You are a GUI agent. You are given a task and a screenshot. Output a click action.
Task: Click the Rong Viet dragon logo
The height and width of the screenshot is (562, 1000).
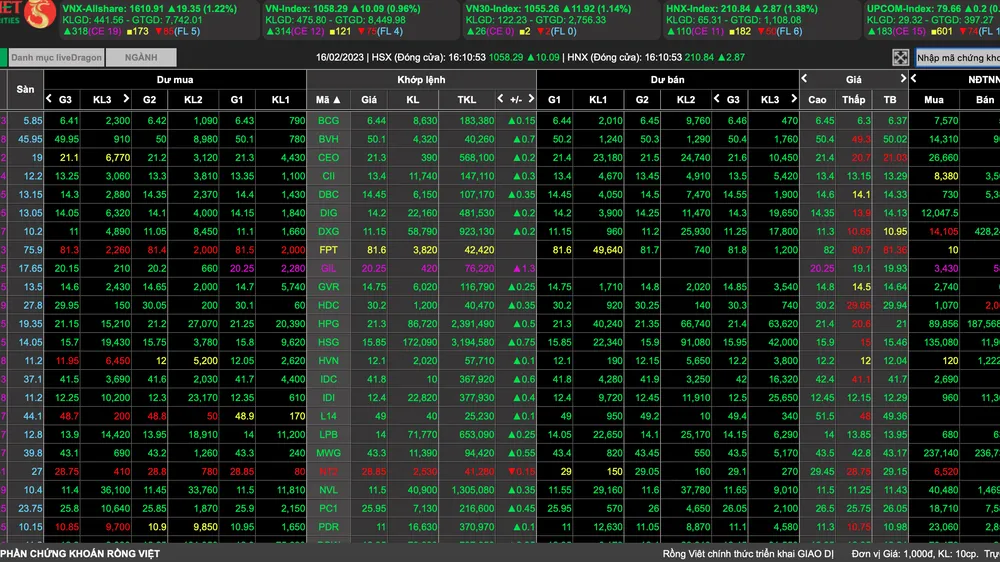coord(39,15)
